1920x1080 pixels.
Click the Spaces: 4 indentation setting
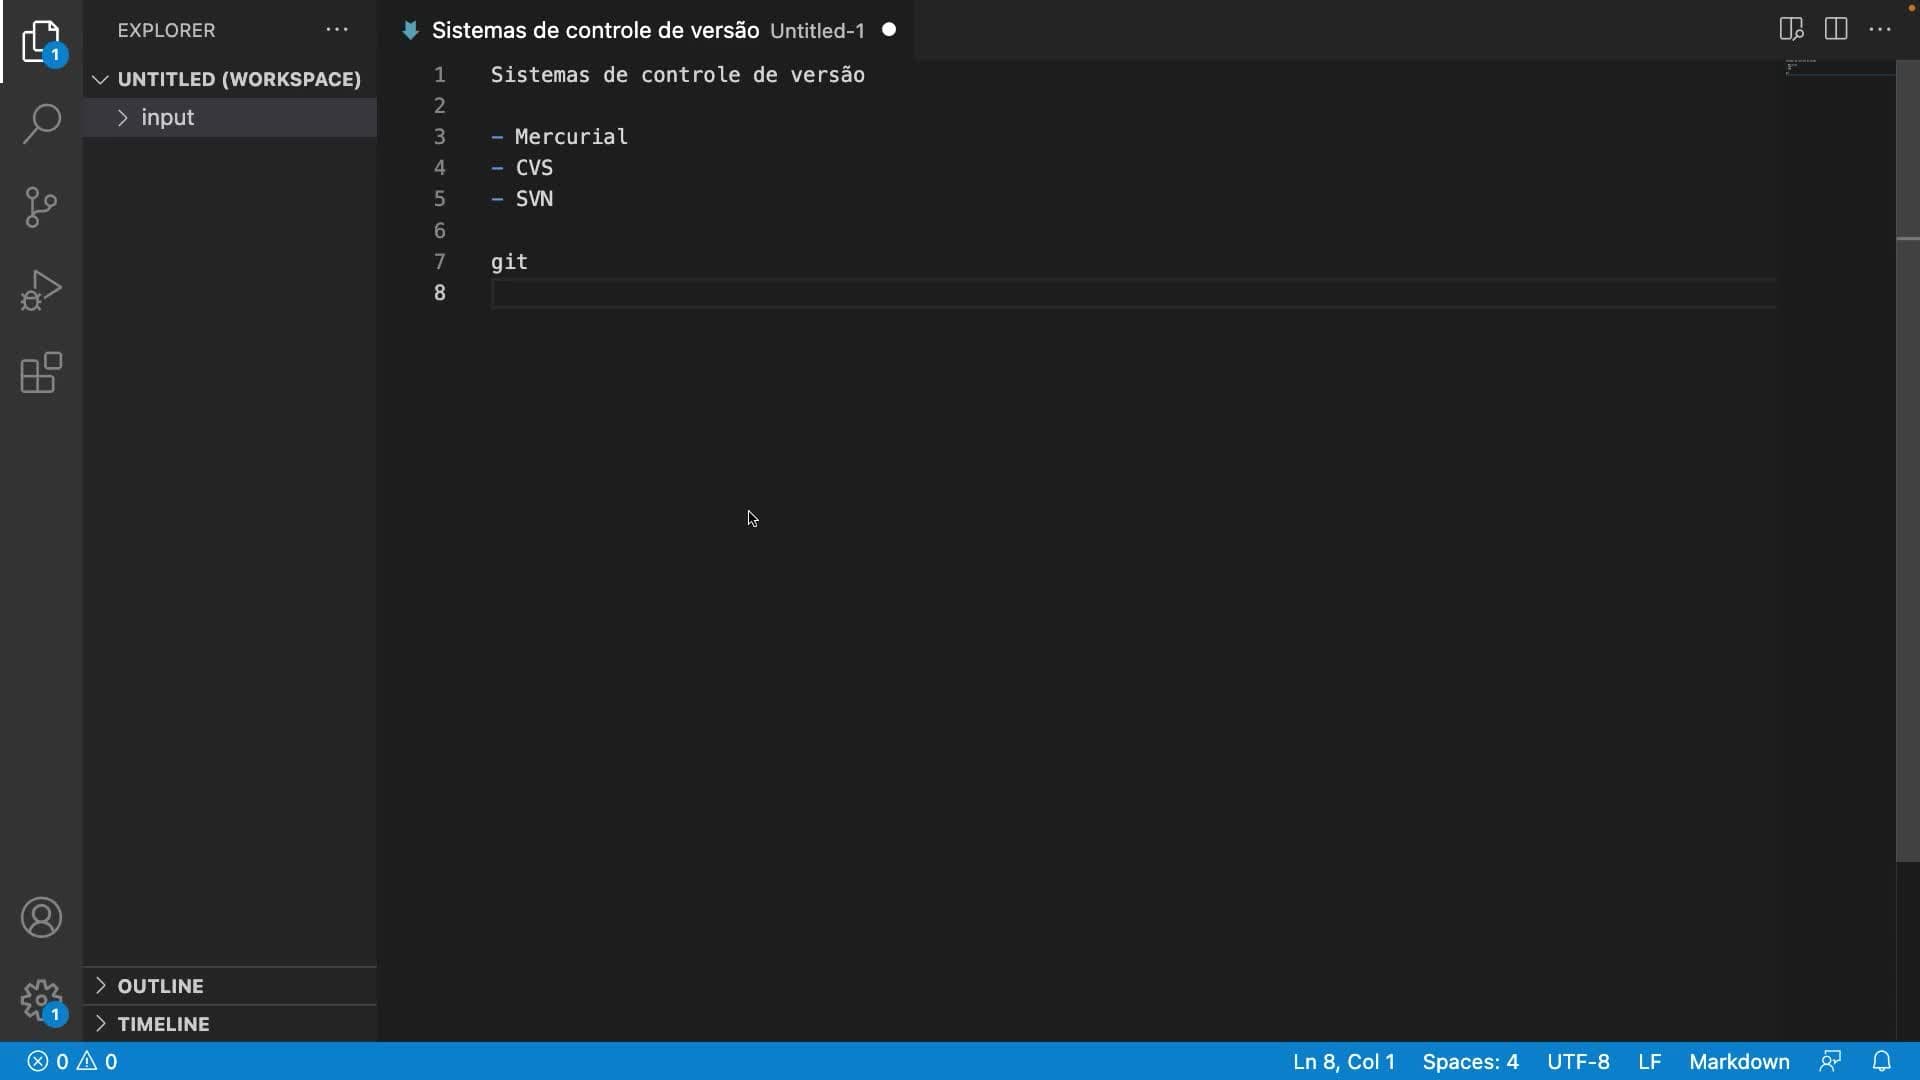click(1470, 1061)
